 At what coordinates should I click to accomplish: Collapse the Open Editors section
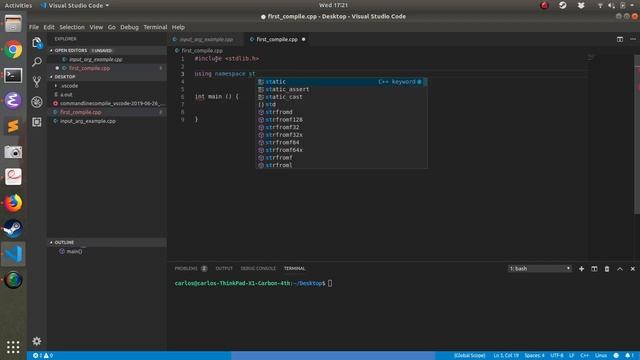(71, 50)
